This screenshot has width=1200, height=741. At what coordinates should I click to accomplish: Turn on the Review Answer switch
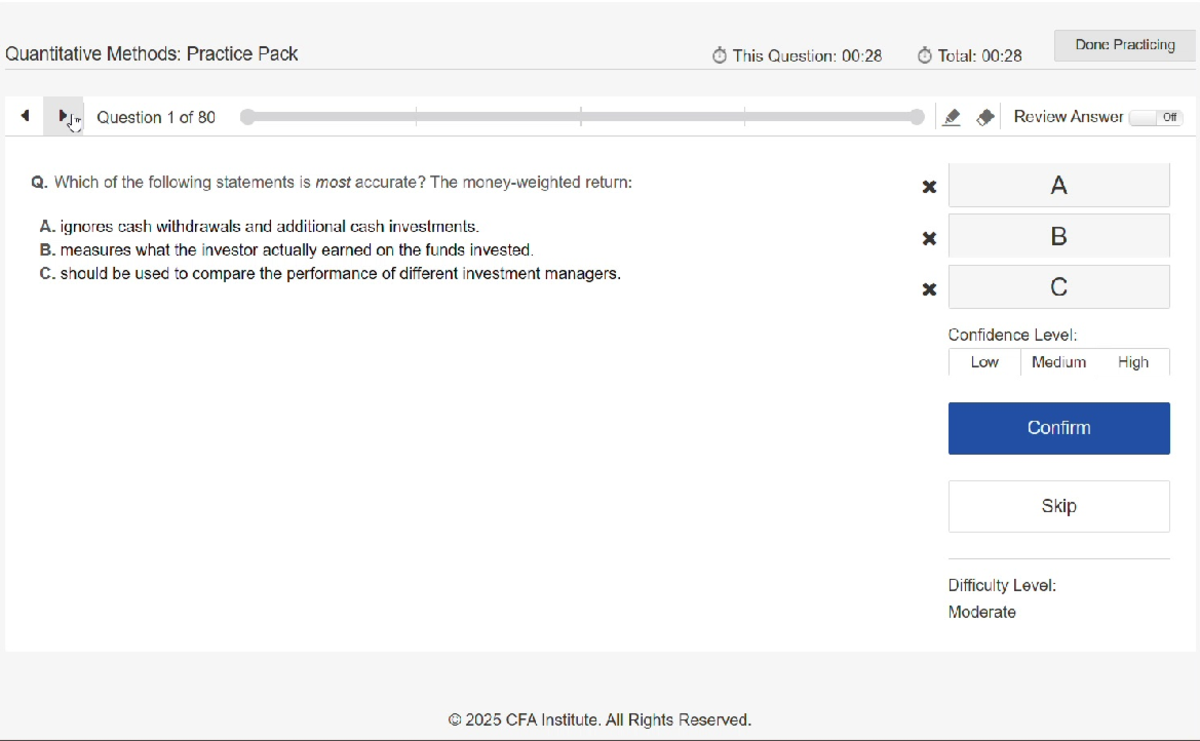click(x=1156, y=117)
